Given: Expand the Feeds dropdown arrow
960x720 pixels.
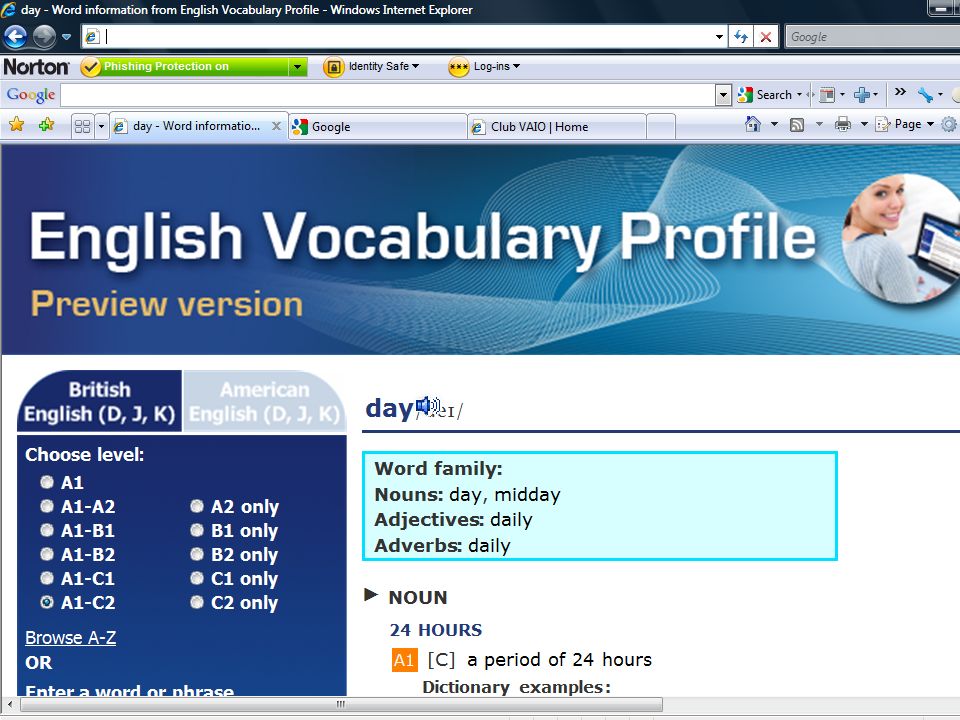Looking at the screenshot, I should [819, 124].
